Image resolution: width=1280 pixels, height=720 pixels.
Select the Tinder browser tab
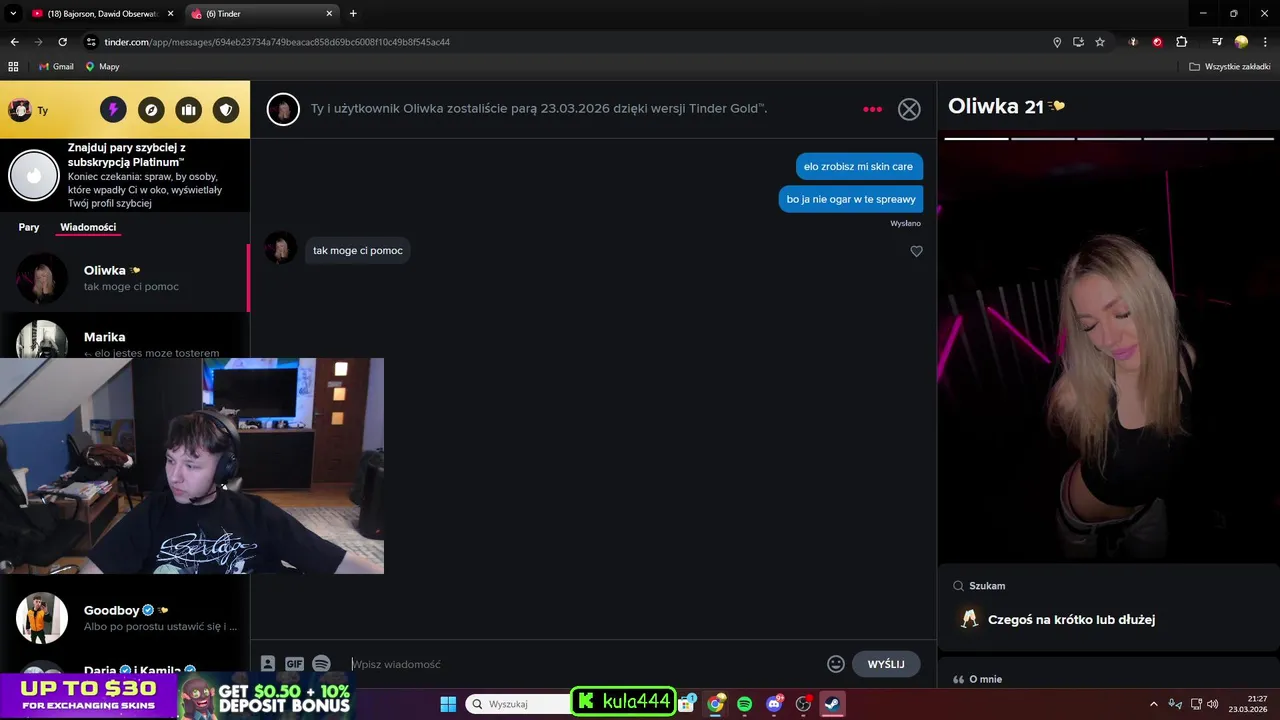(x=262, y=14)
